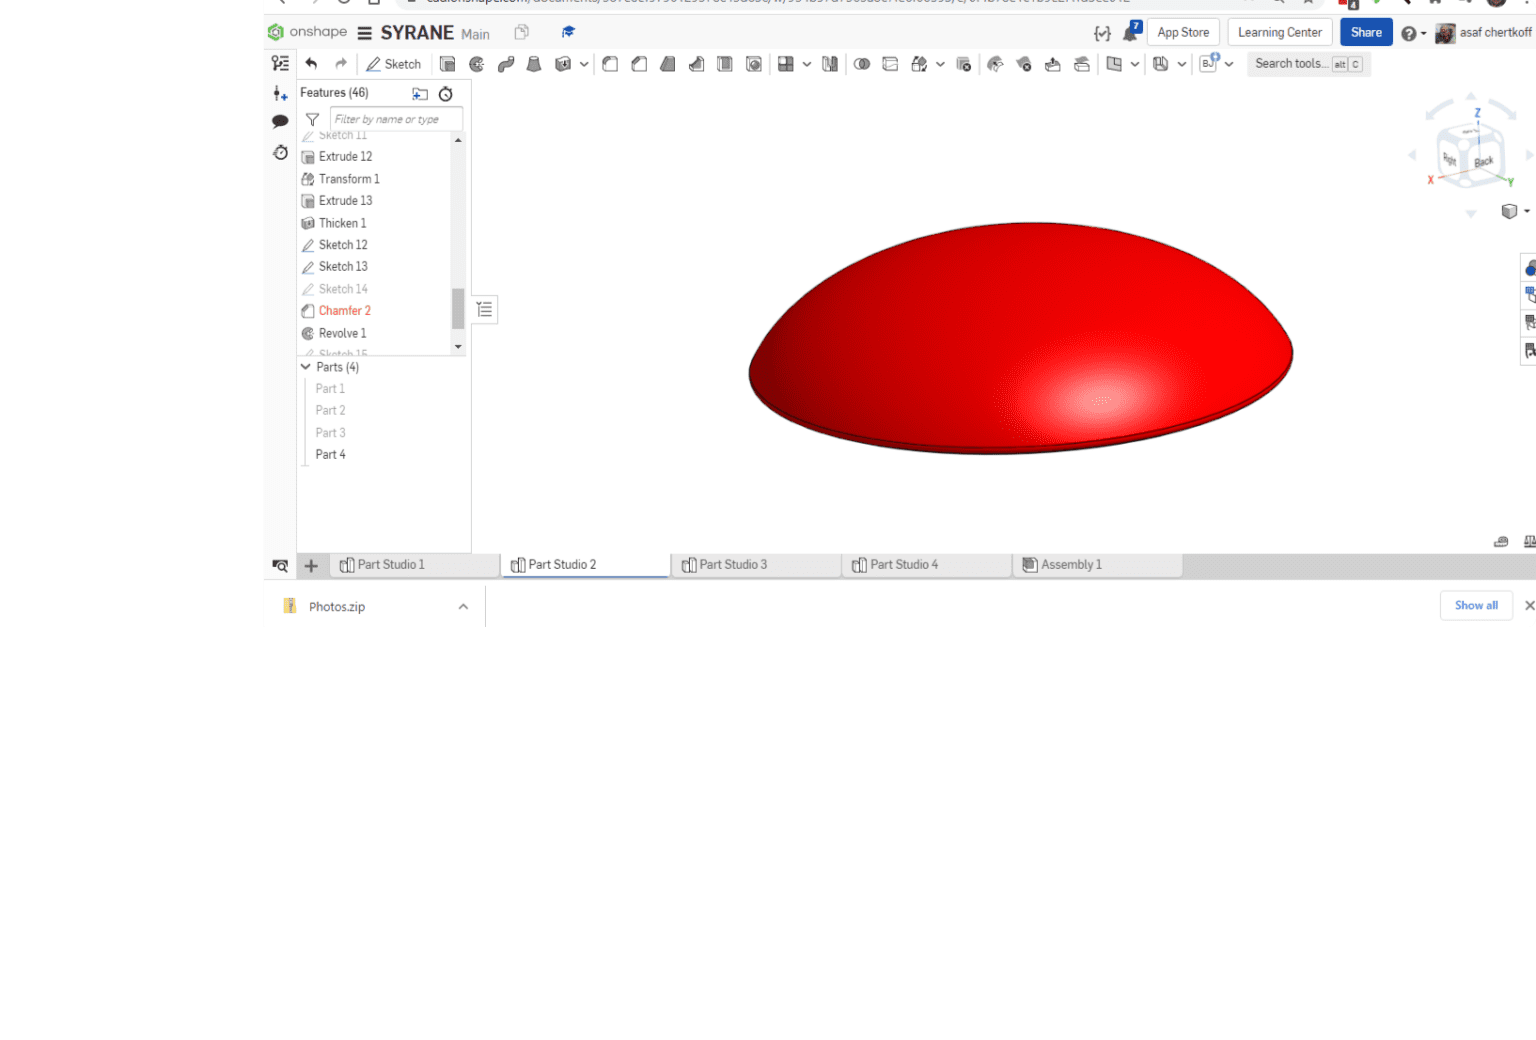This screenshot has height=1040, width=1536.
Task: Expand the Plane tool dropdown arrow
Action: point(1135,64)
